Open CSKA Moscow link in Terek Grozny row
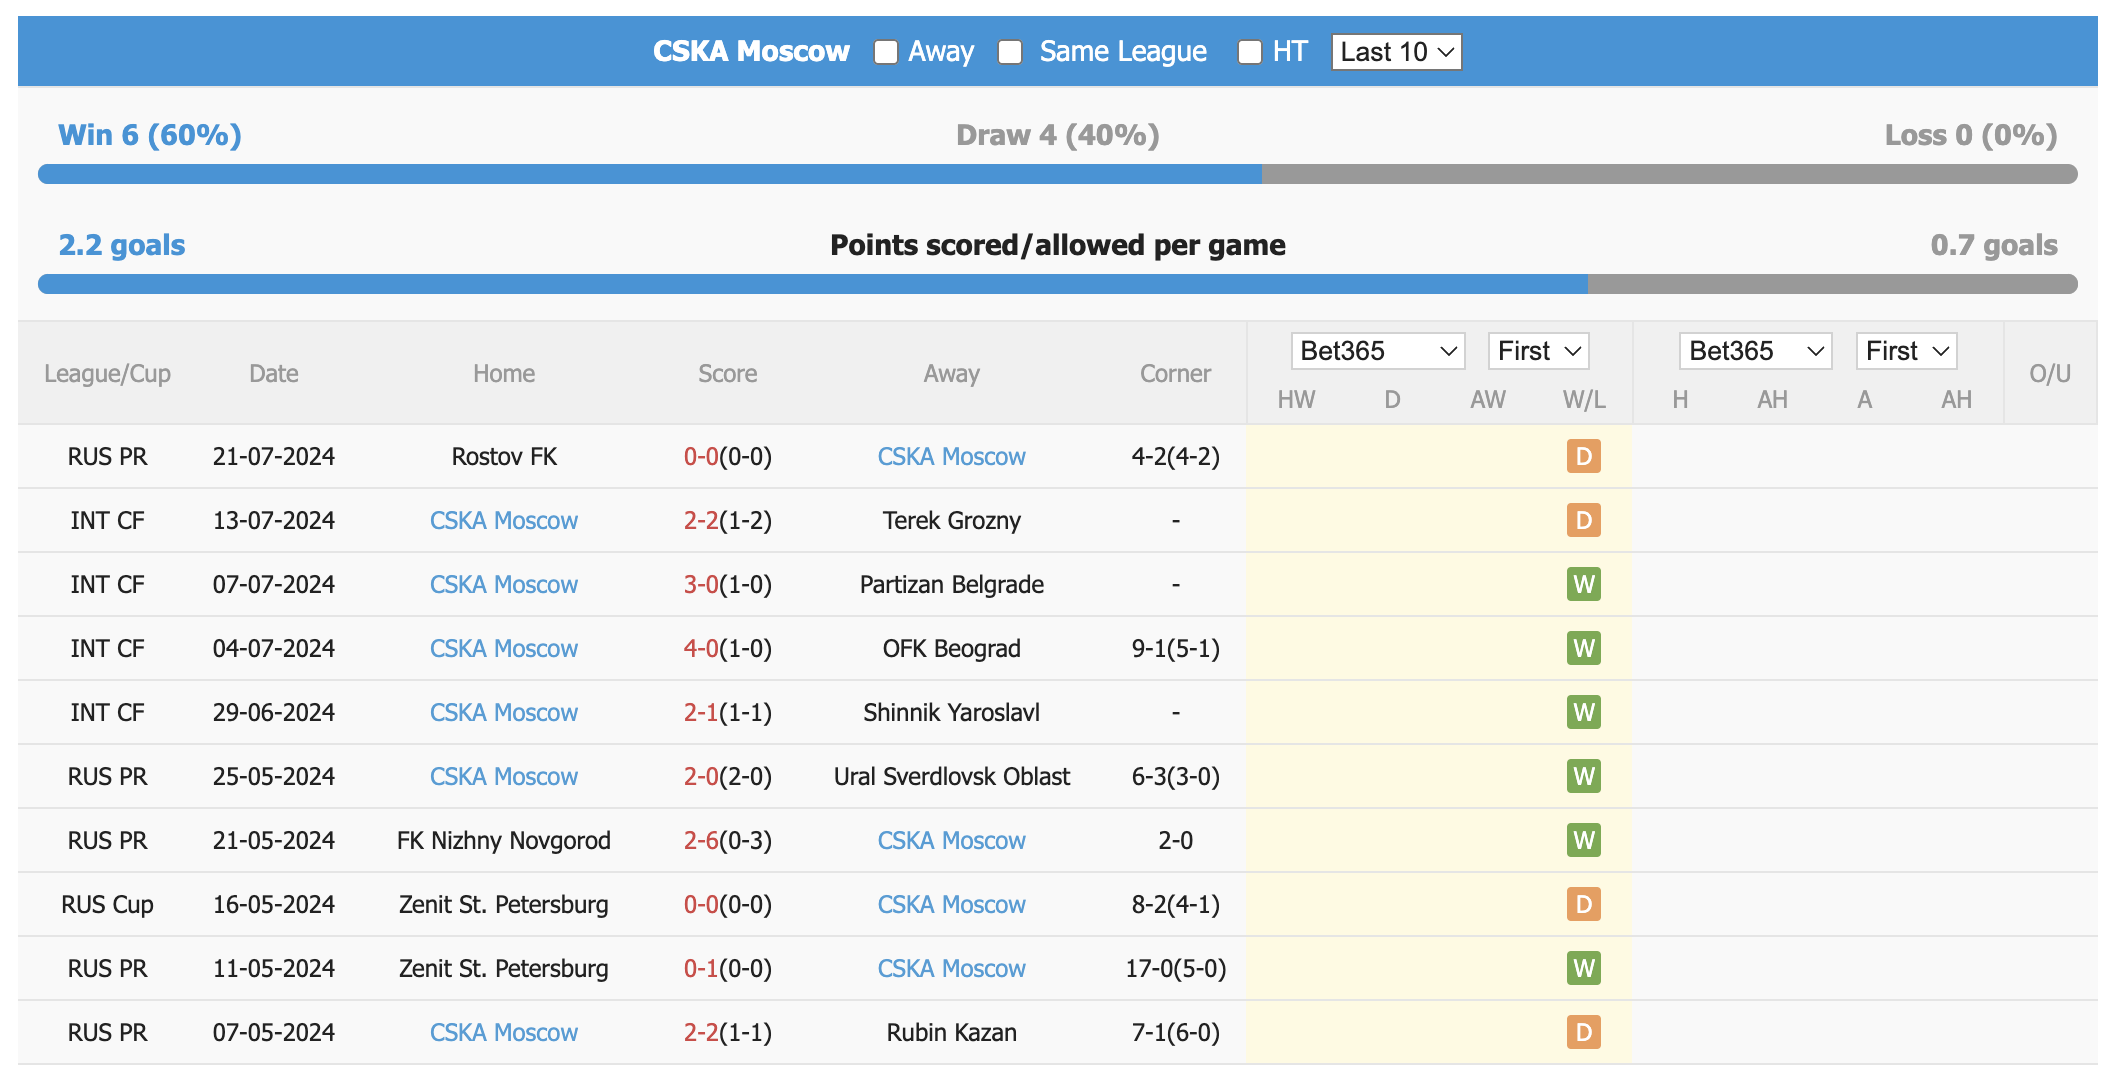 (x=504, y=520)
